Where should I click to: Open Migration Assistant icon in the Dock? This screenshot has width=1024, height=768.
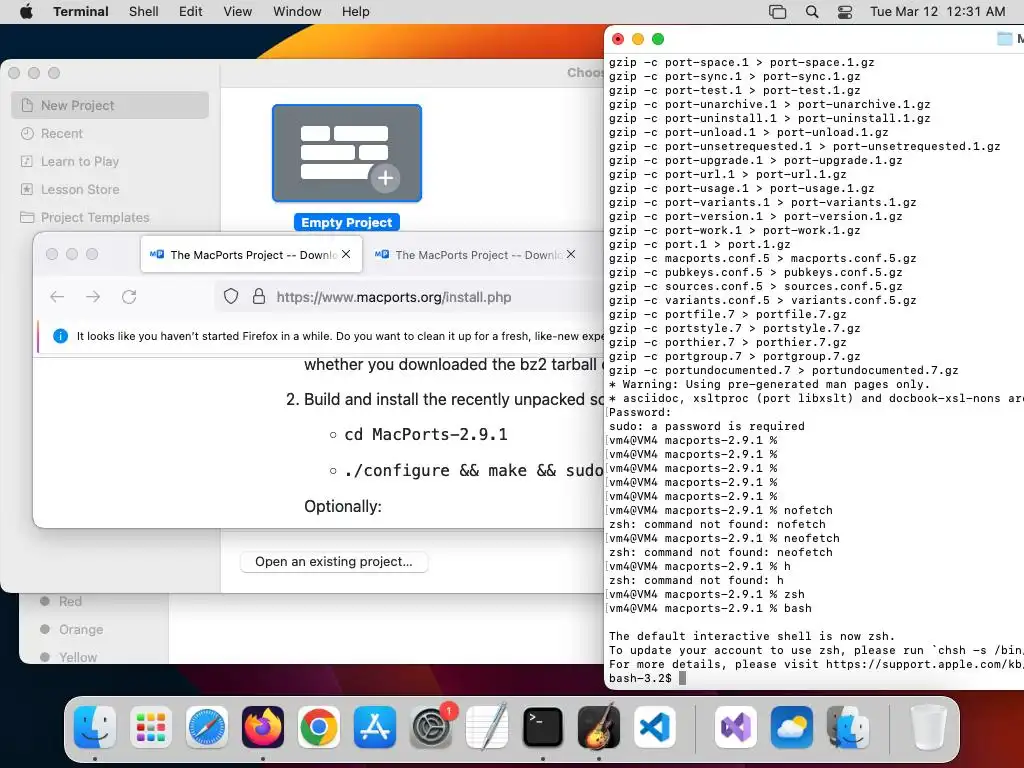click(x=848, y=727)
